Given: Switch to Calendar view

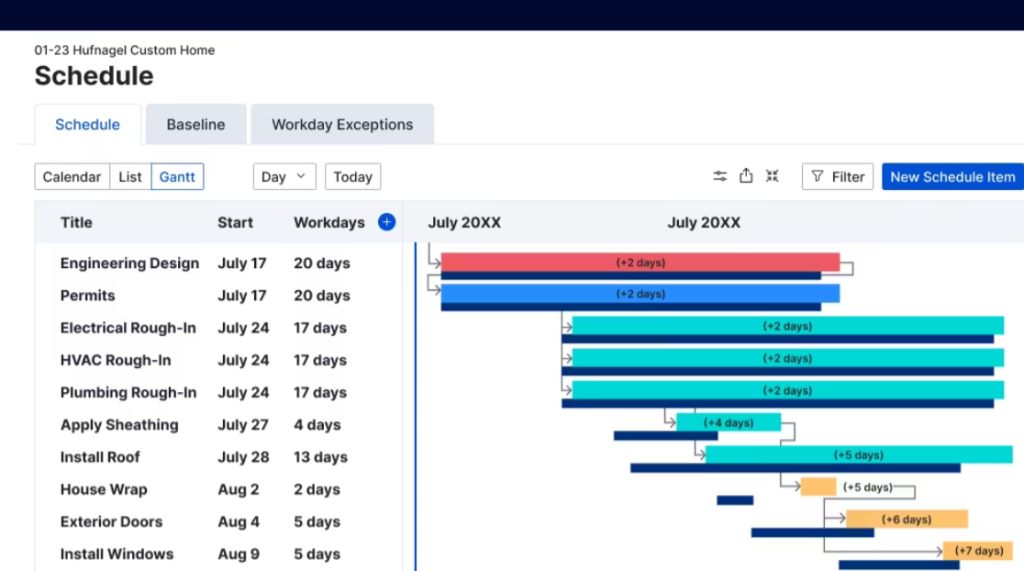Looking at the screenshot, I should tap(72, 177).
